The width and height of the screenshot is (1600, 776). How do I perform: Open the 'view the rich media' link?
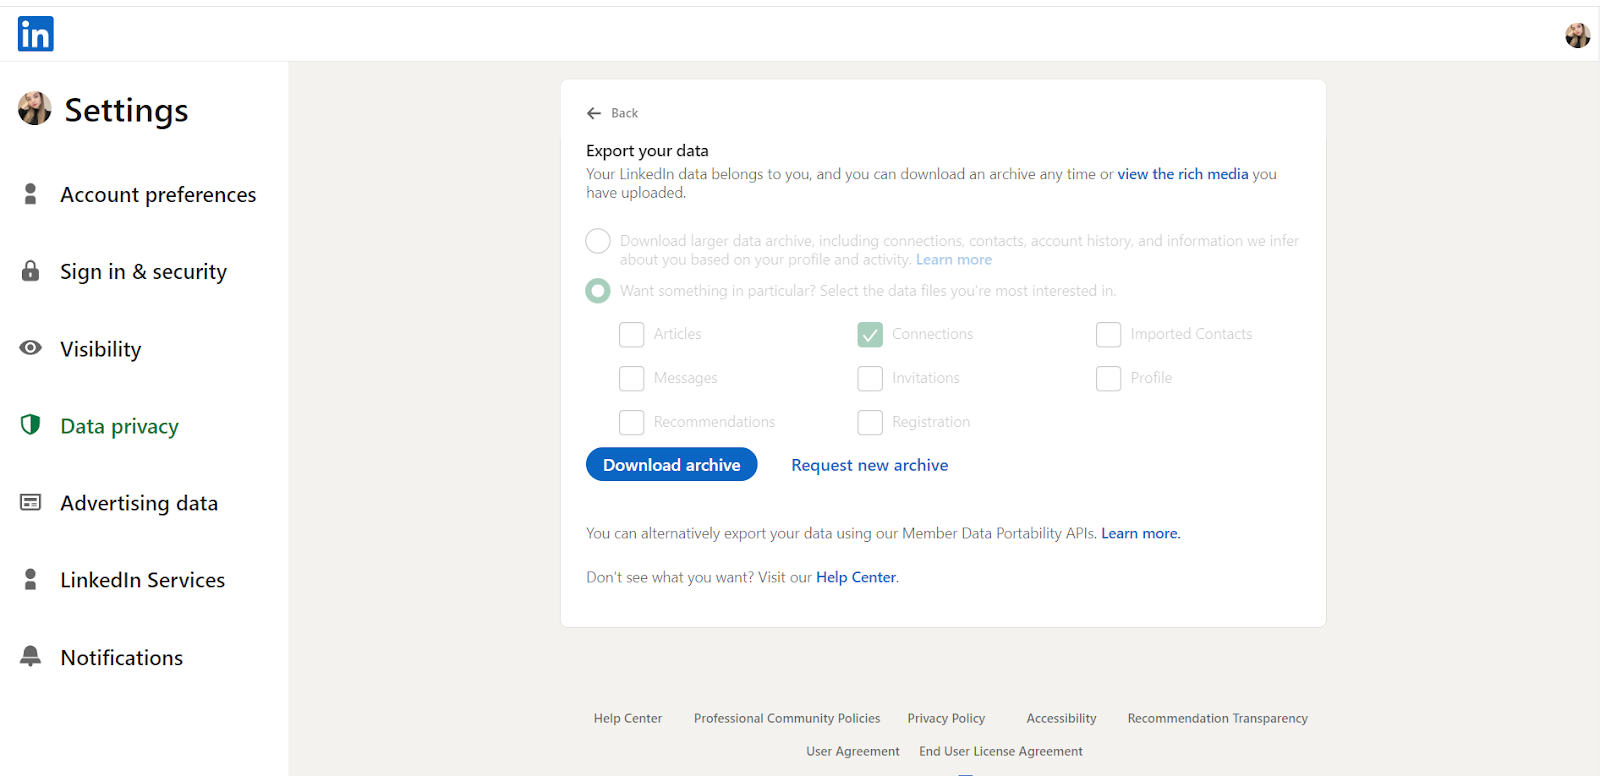[x=1183, y=174]
